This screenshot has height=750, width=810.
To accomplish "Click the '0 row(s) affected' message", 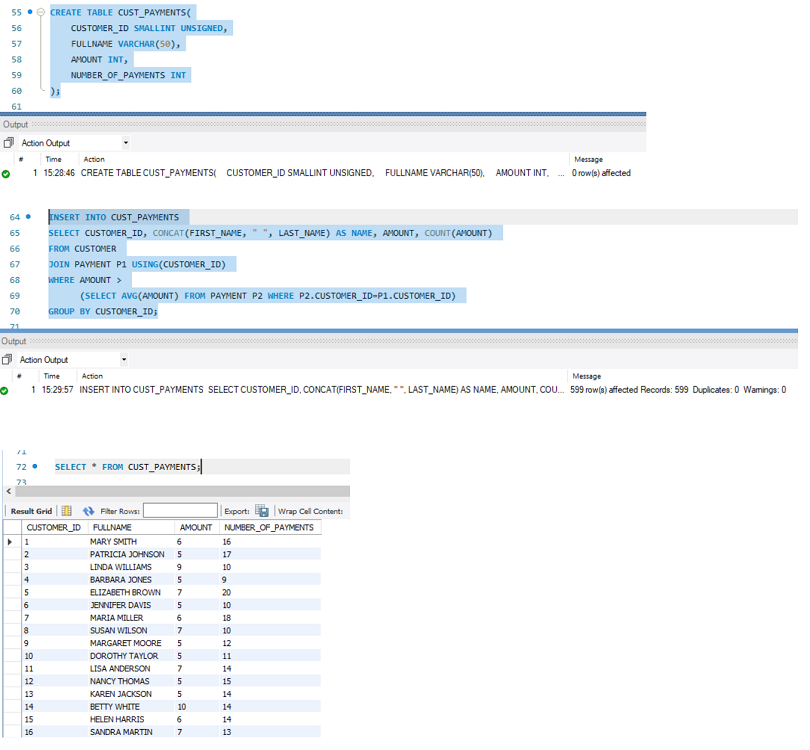I will pos(601,173).
